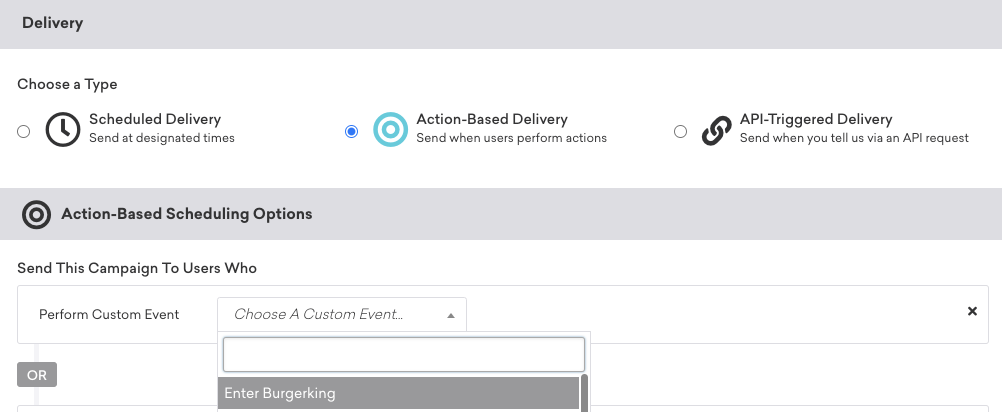Screen dimensions: 1002x412
Task: Click the API-Triggered Delivery chain link icon
Action: [x=716, y=130]
